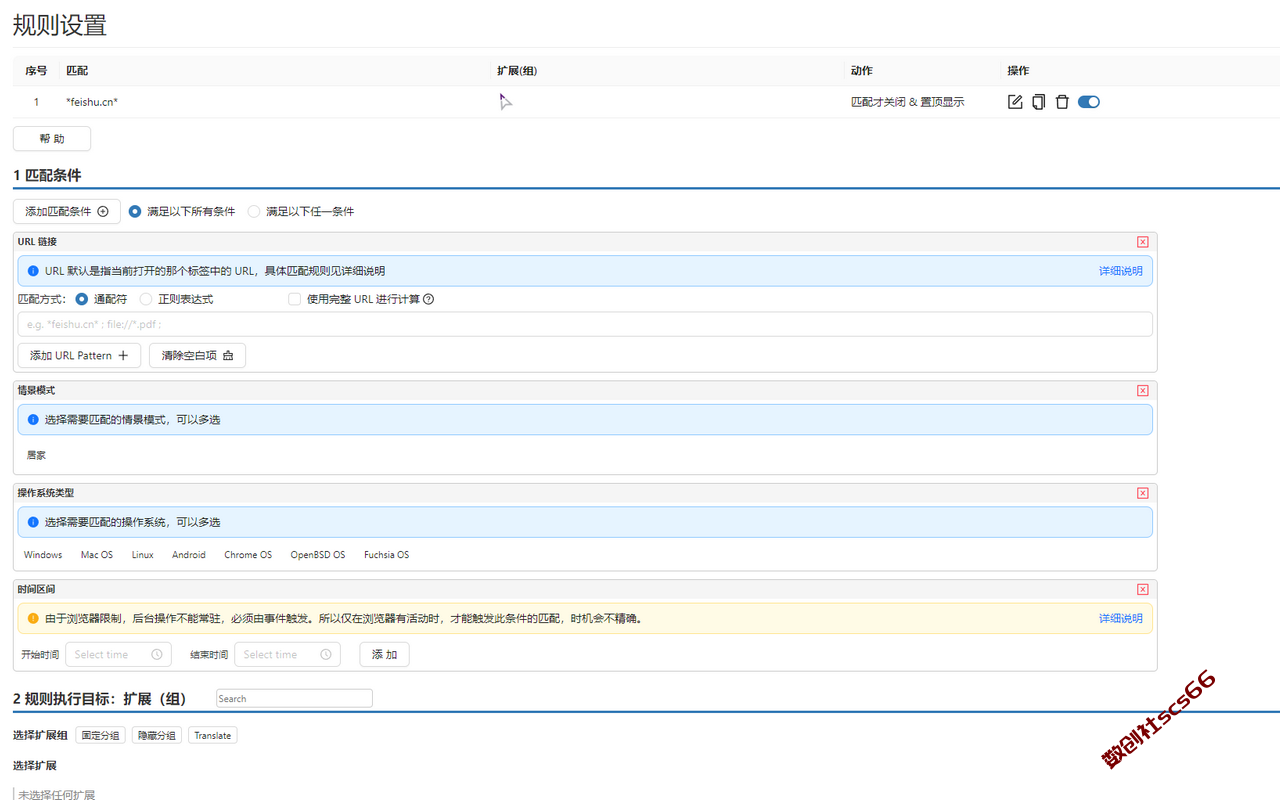Select OpenBSD OS operating system tag

[318, 555]
